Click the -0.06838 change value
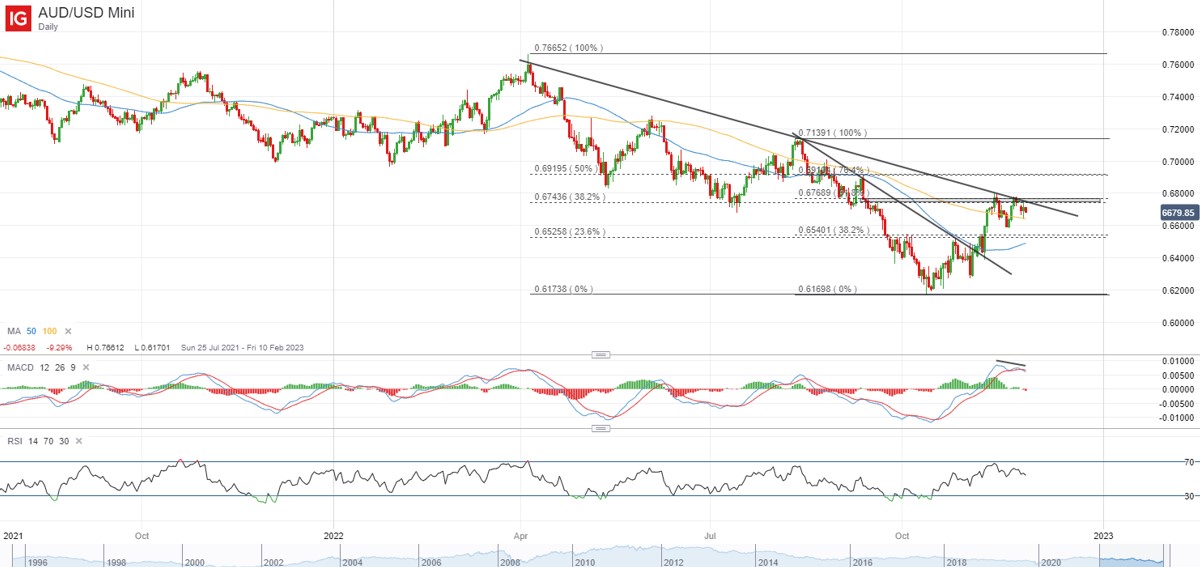 [x=19, y=347]
